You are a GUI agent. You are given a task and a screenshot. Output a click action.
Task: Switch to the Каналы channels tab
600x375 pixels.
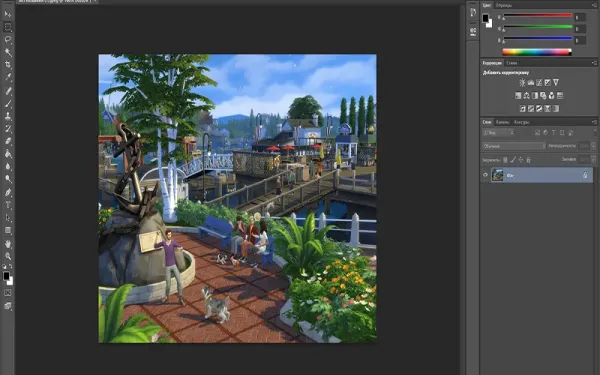click(502, 122)
